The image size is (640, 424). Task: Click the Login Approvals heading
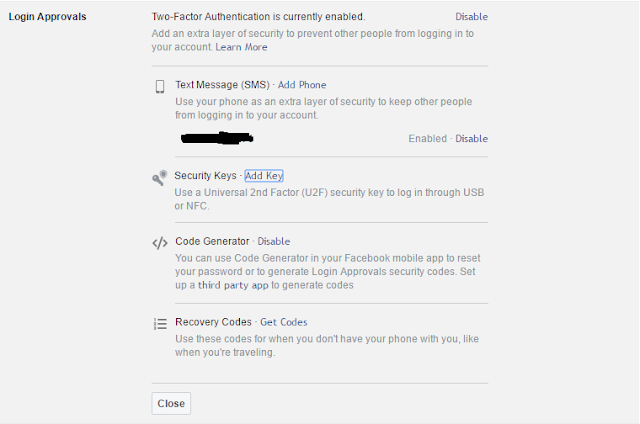point(47,17)
